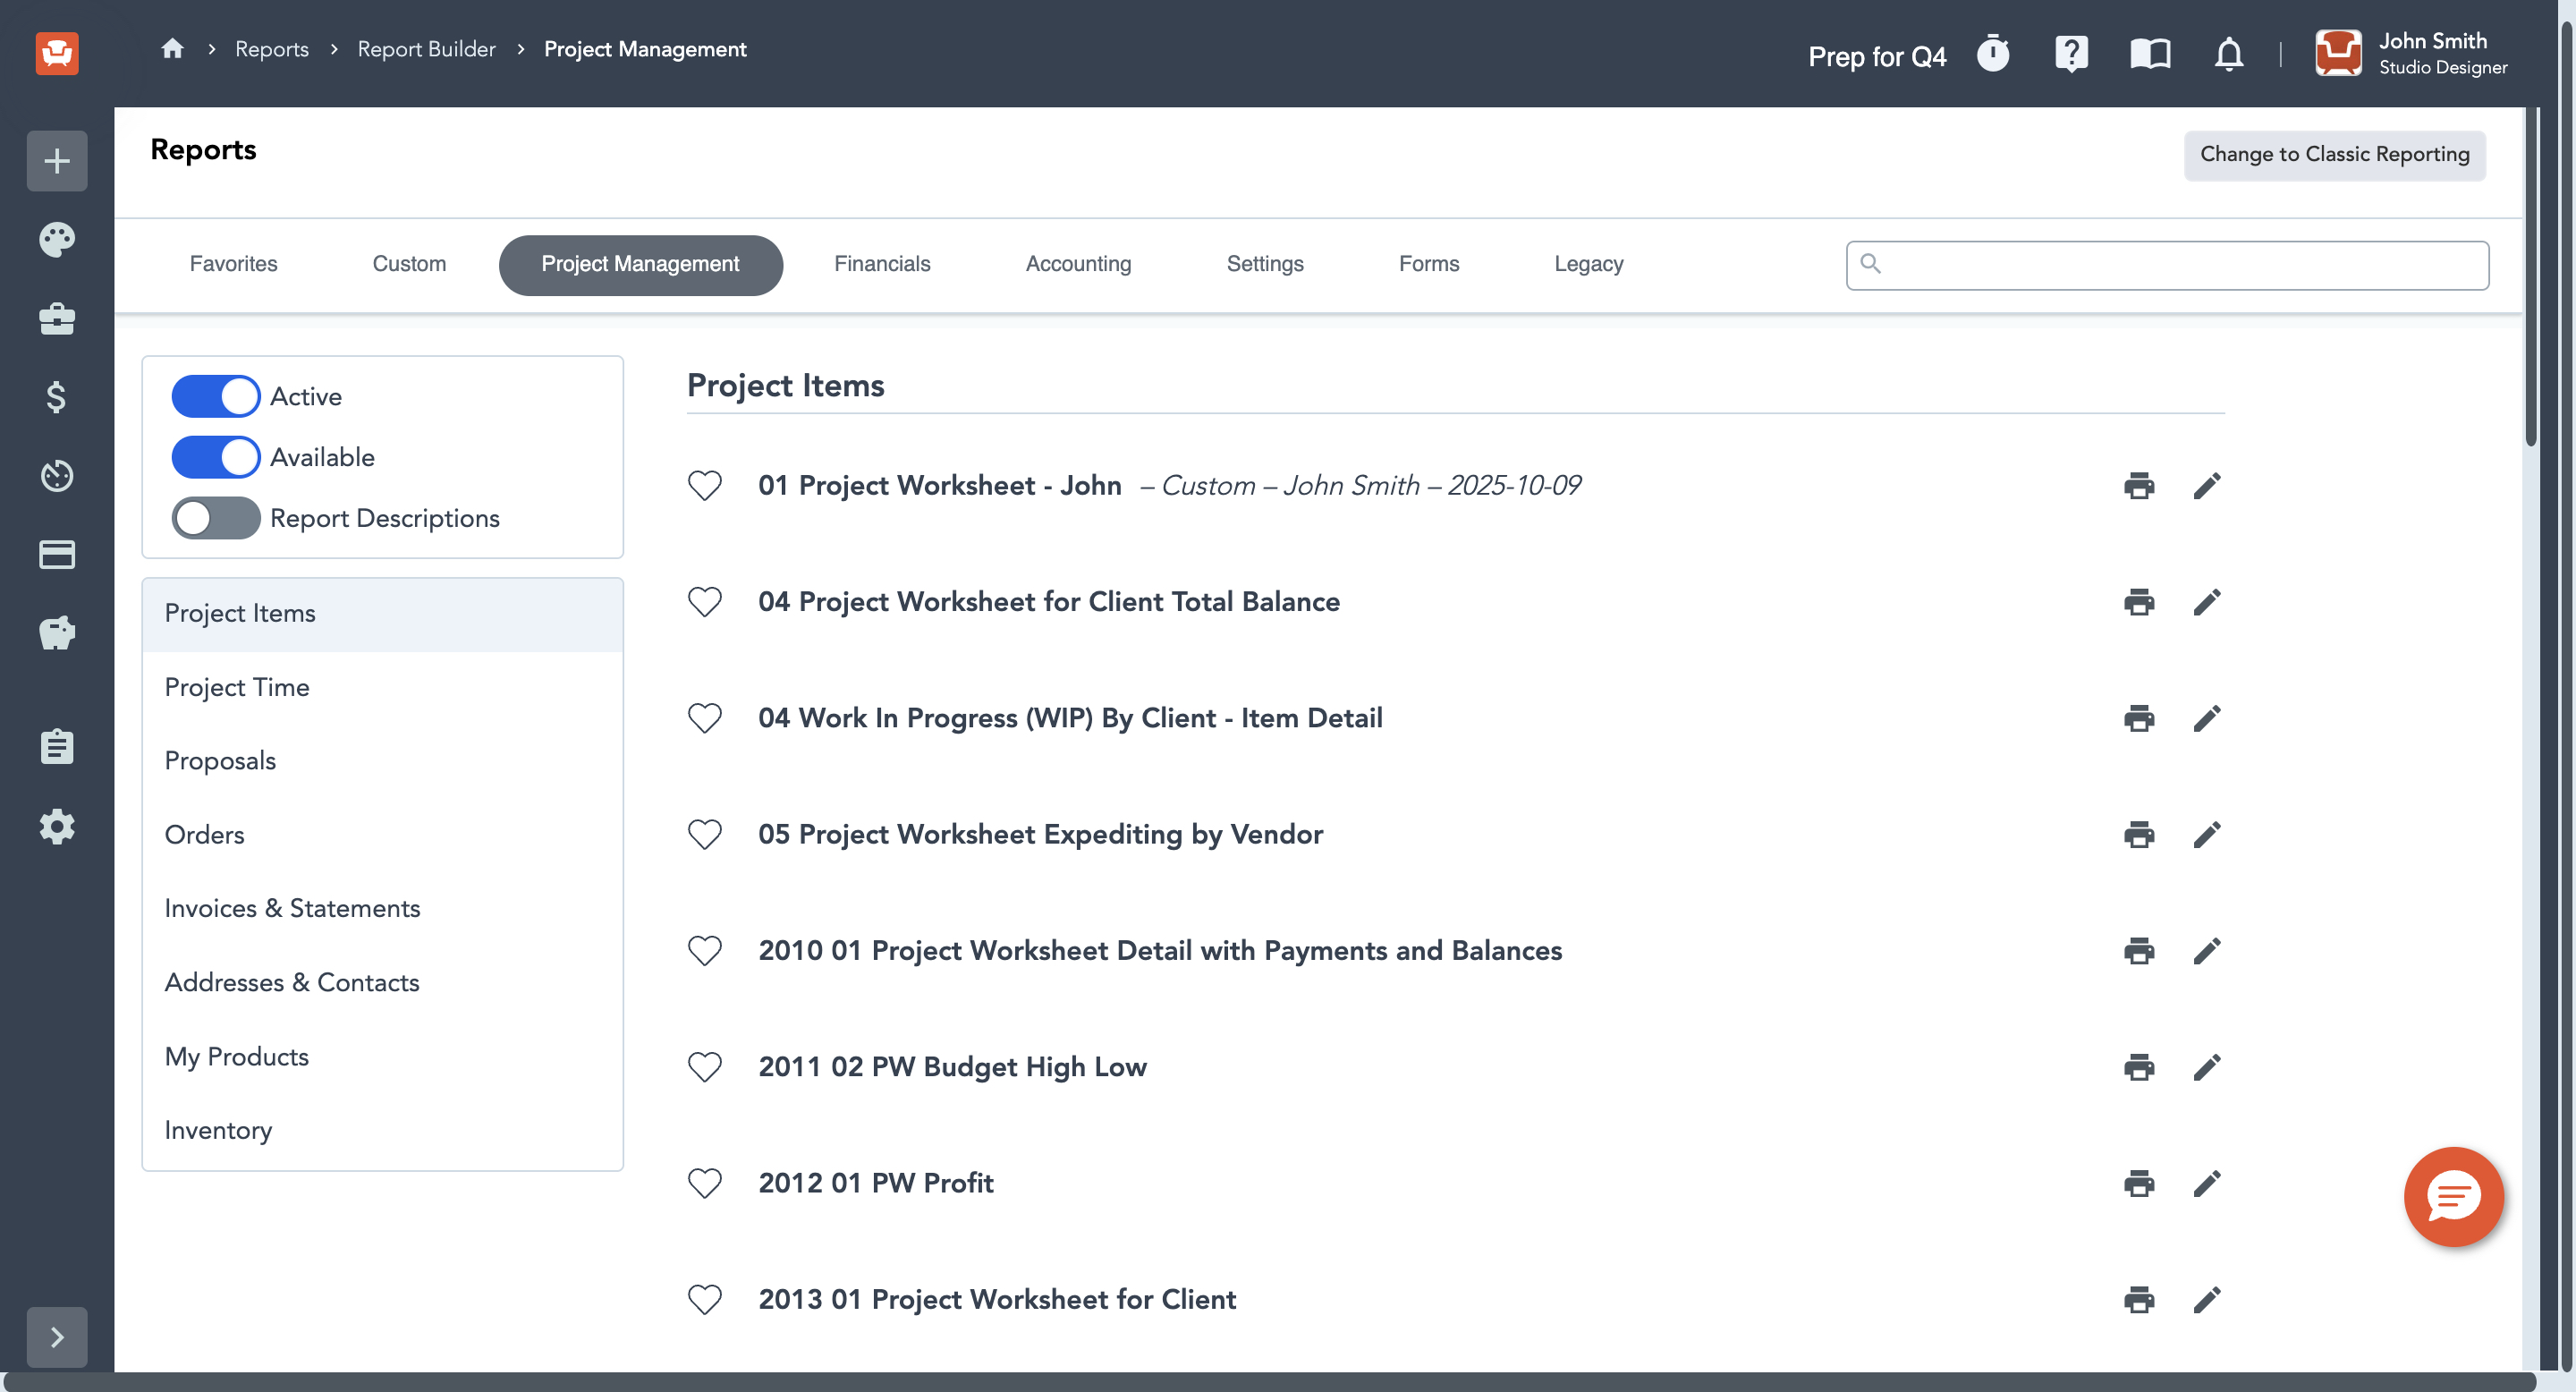Edit 2011 02 PW Budget High Low
The image size is (2576, 1392).
pyautogui.click(x=2207, y=1067)
